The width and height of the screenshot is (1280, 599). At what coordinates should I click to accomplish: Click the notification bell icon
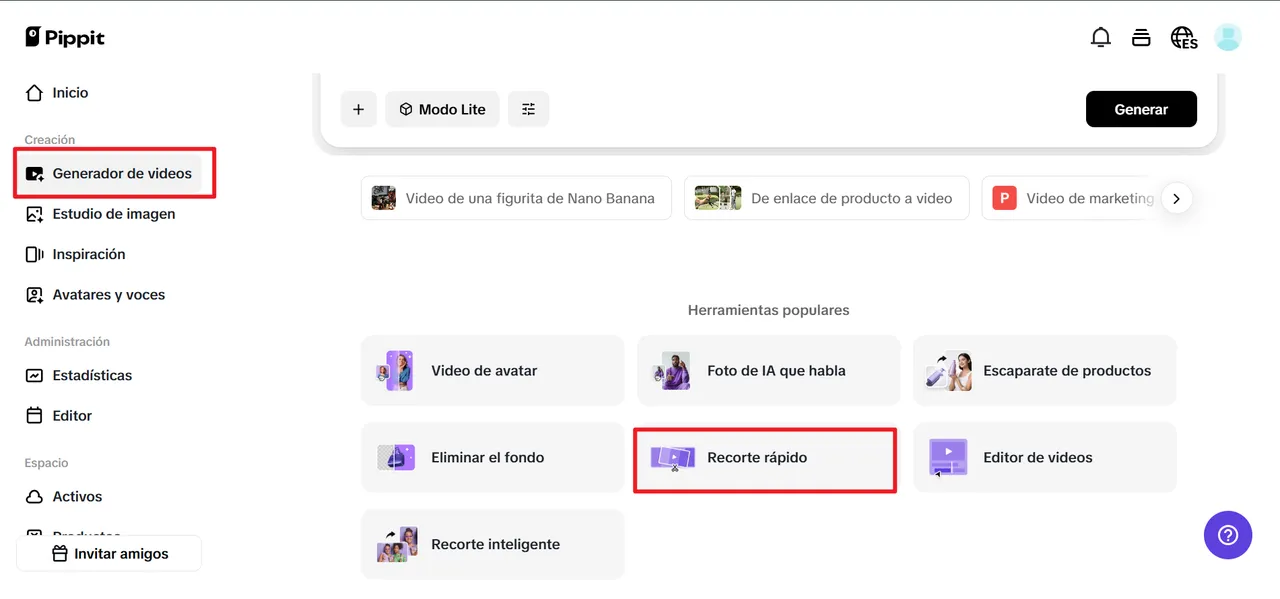click(1100, 38)
